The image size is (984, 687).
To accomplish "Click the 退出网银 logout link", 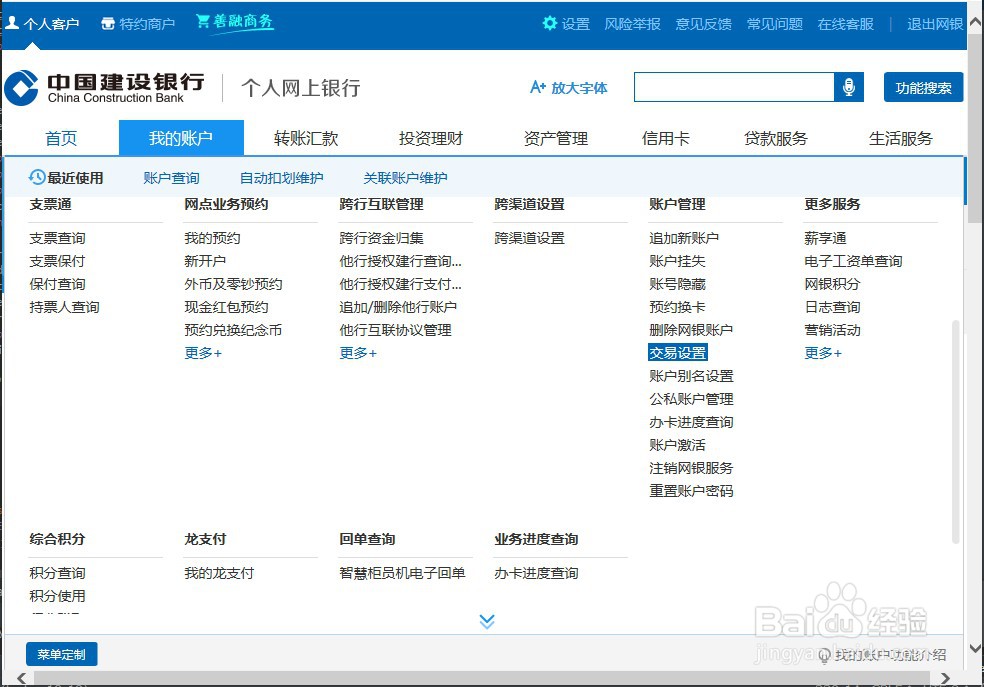I will [934, 23].
